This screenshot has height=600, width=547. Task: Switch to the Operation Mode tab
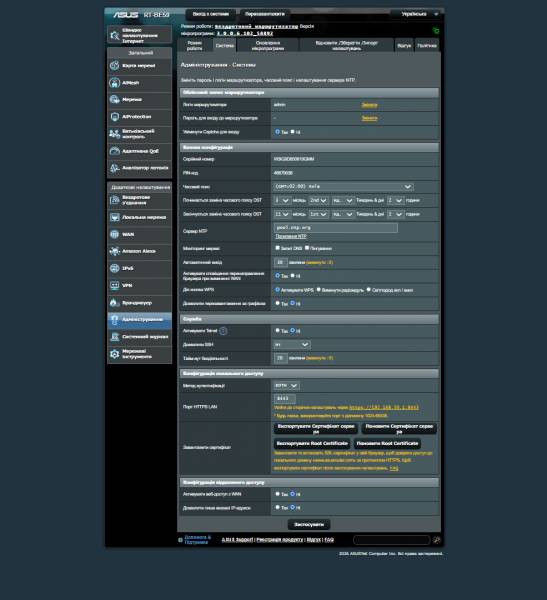pos(194,46)
